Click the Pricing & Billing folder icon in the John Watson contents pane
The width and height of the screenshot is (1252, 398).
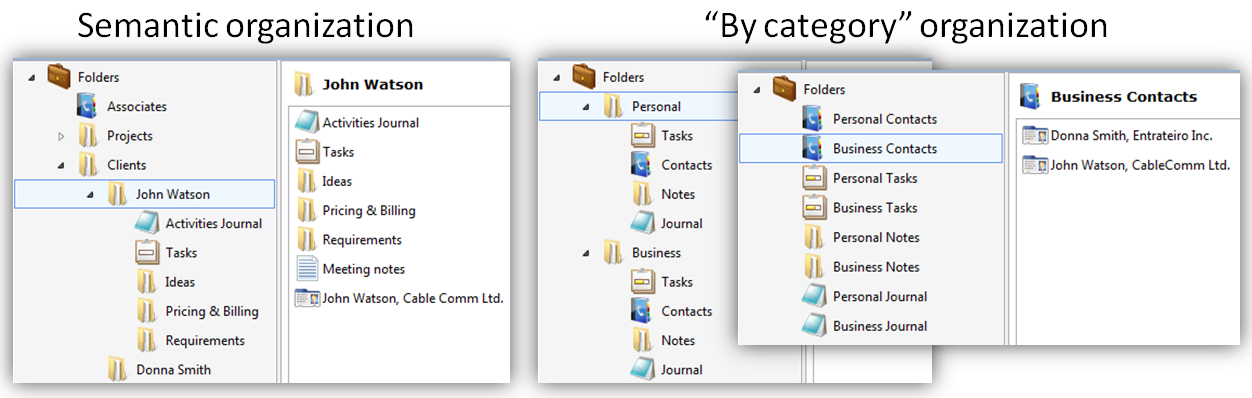pos(306,210)
